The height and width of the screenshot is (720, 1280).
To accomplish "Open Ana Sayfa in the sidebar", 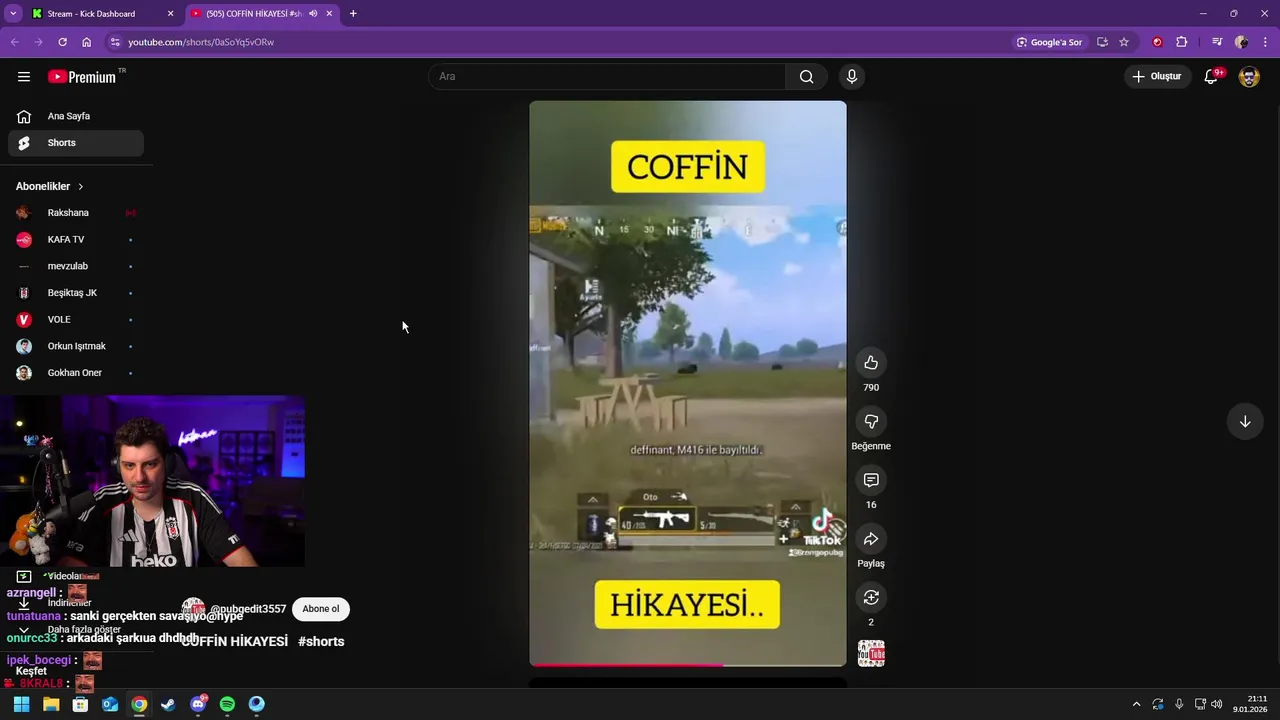I will tap(76, 116).
